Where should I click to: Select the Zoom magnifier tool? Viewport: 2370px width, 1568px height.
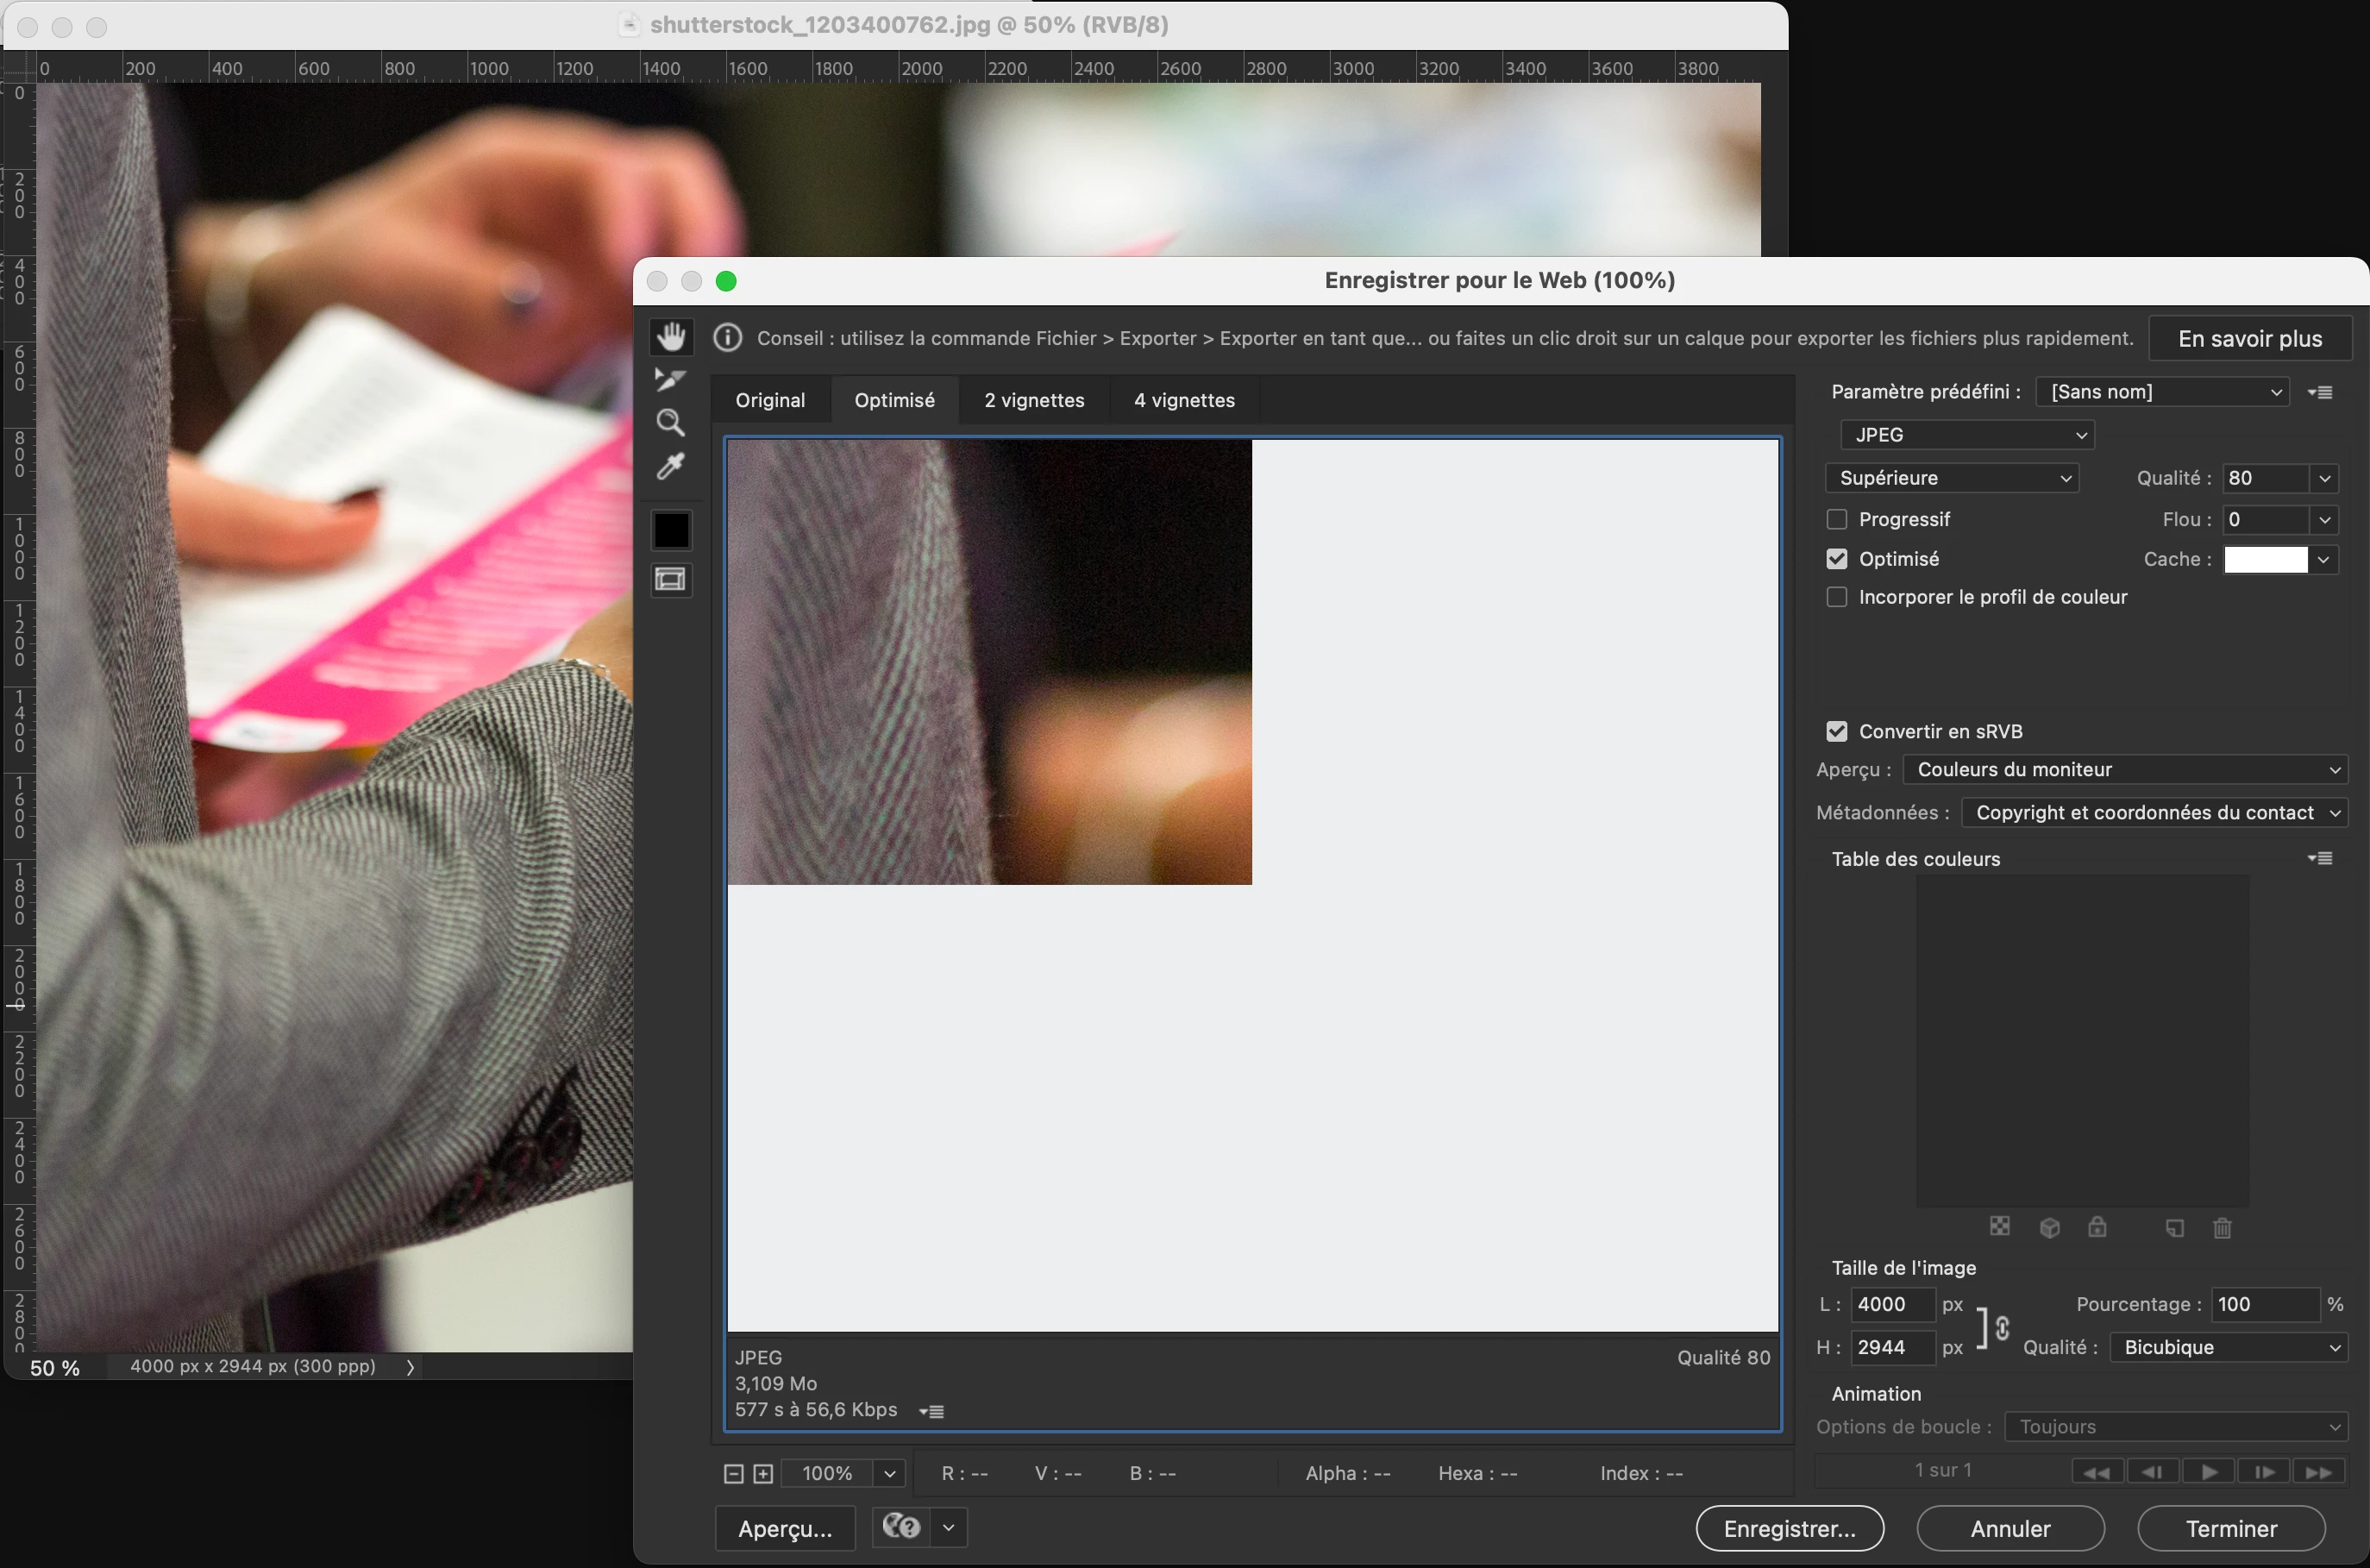click(x=670, y=423)
